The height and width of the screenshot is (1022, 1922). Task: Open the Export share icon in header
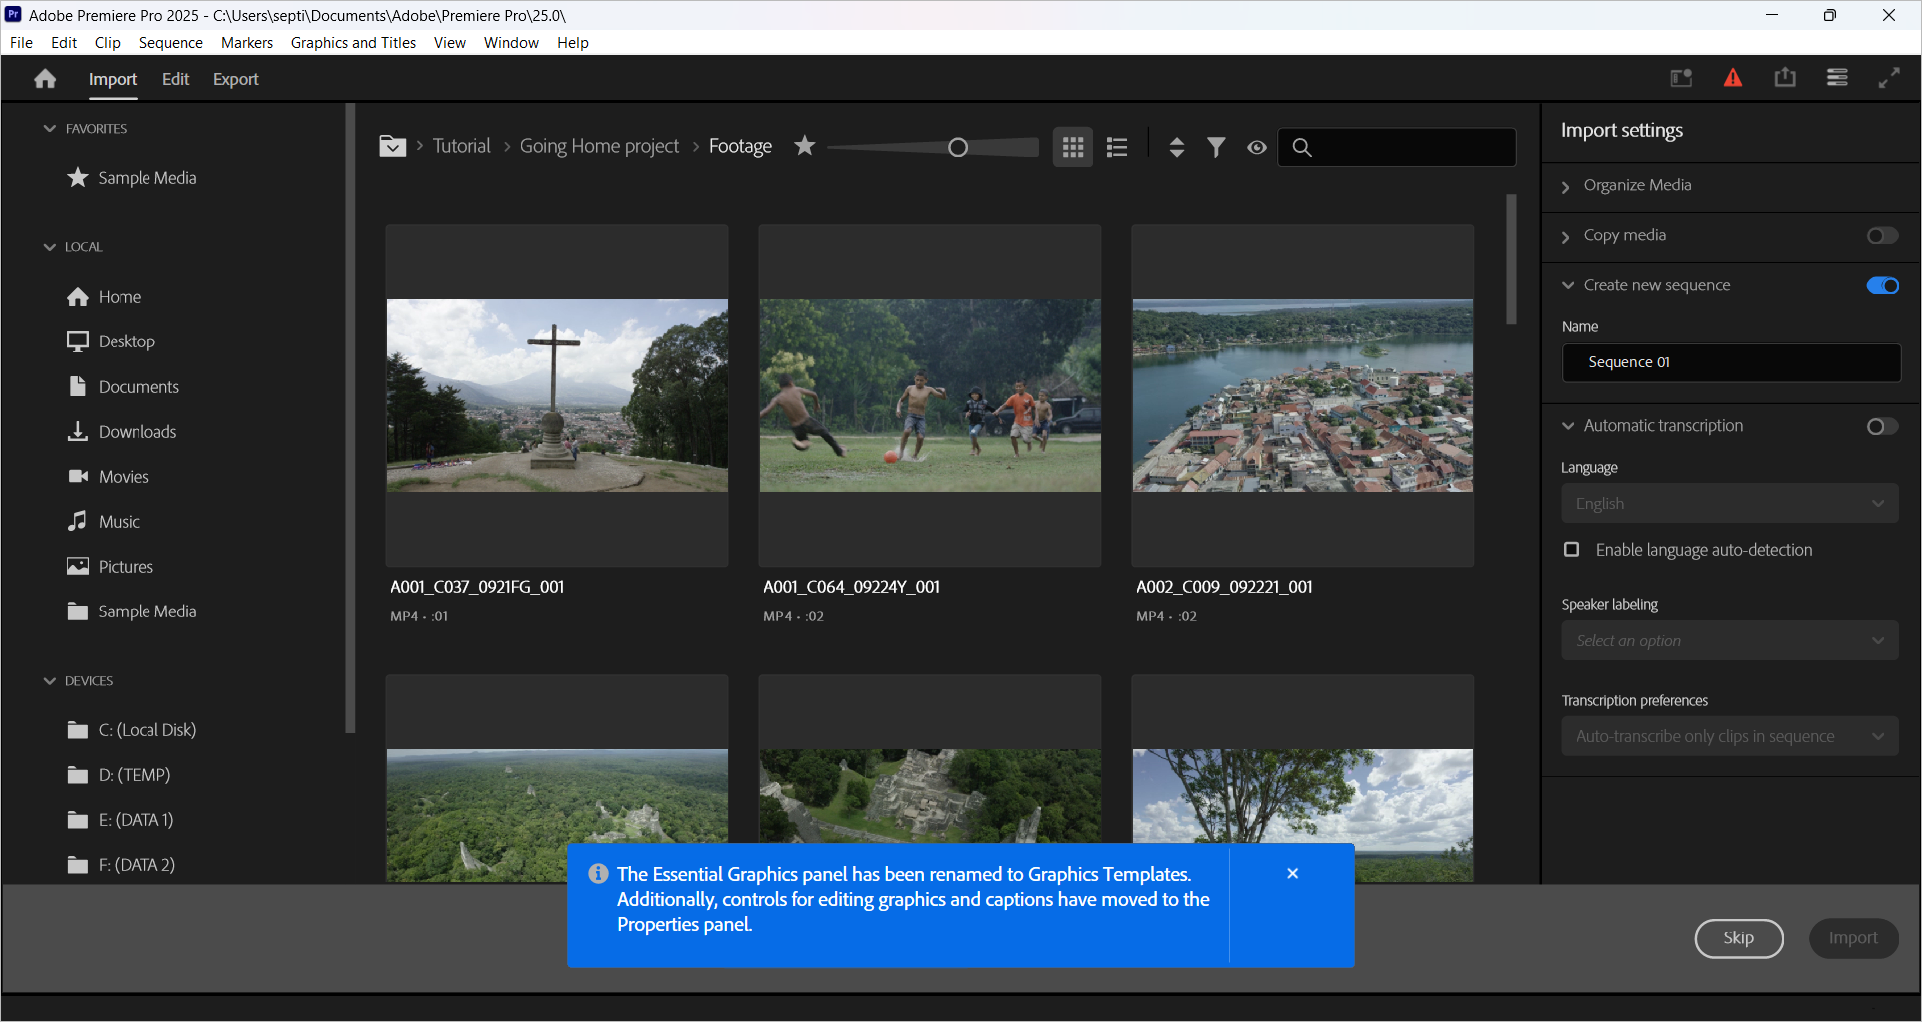pyautogui.click(x=1785, y=77)
